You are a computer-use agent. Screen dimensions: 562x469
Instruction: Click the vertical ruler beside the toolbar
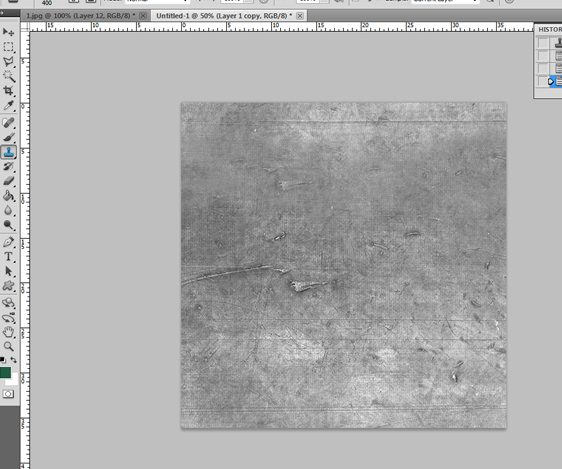point(25,250)
